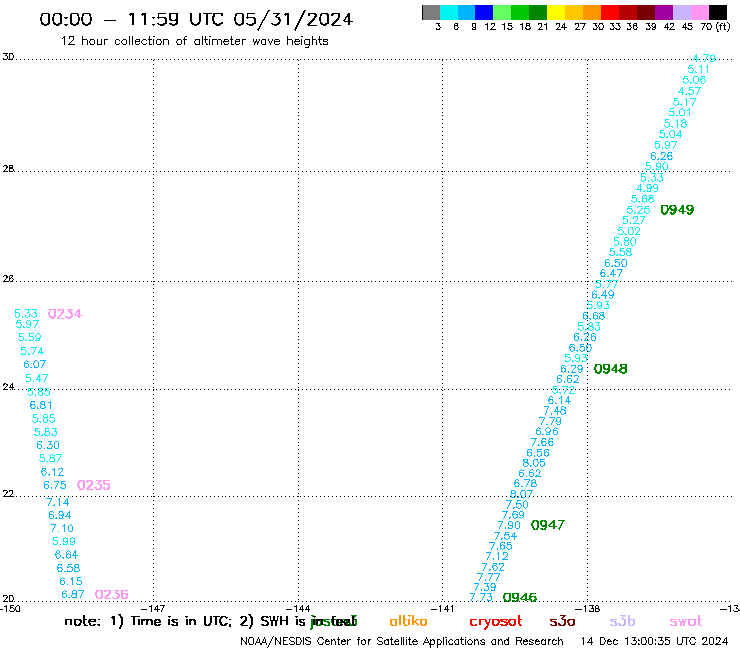Click the wave height value '6.30'
Viewport: 740px width, 650px height.
coord(48,445)
